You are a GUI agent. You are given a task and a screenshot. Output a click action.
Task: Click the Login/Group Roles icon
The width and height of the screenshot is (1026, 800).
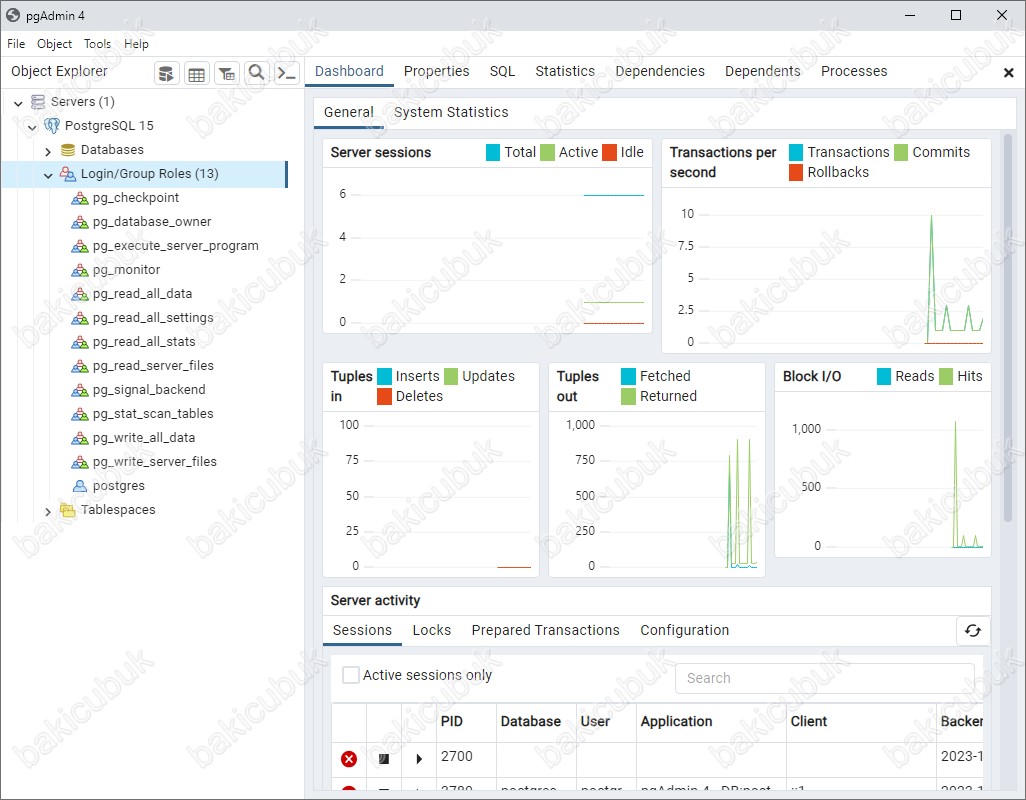[x=67, y=174]
